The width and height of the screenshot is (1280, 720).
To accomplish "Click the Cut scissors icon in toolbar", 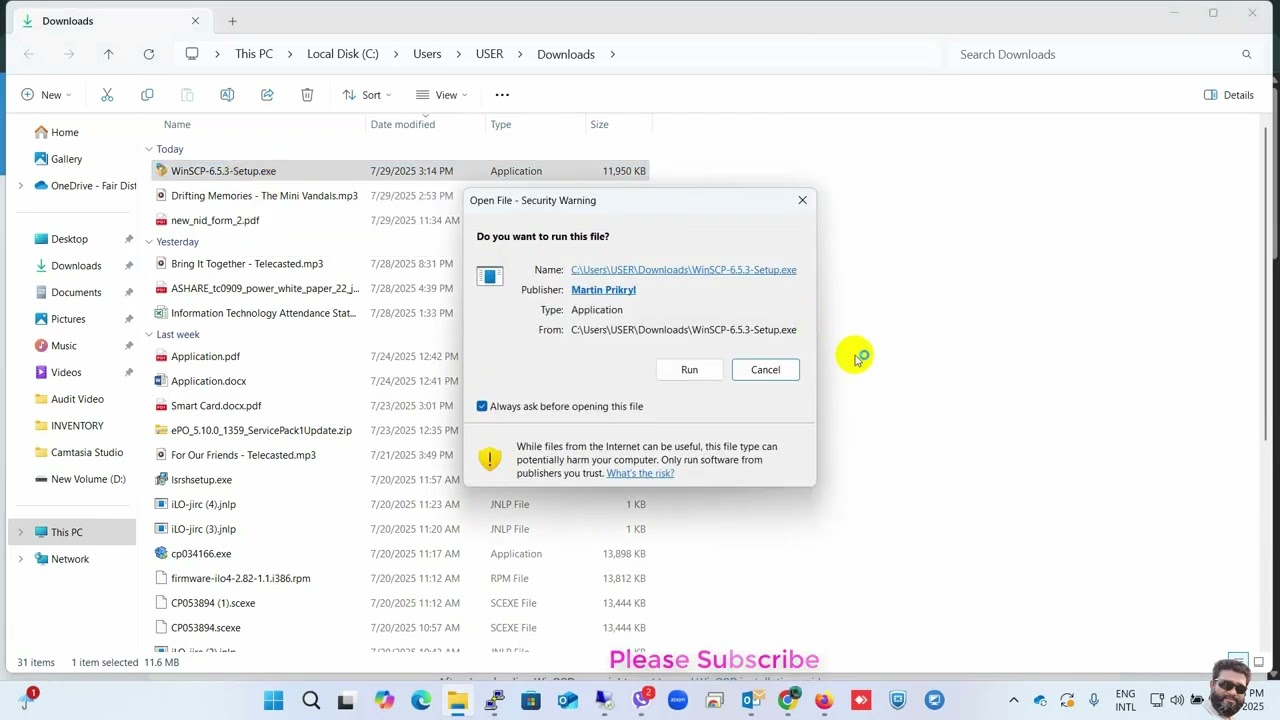I will click(x=107, y=95).
